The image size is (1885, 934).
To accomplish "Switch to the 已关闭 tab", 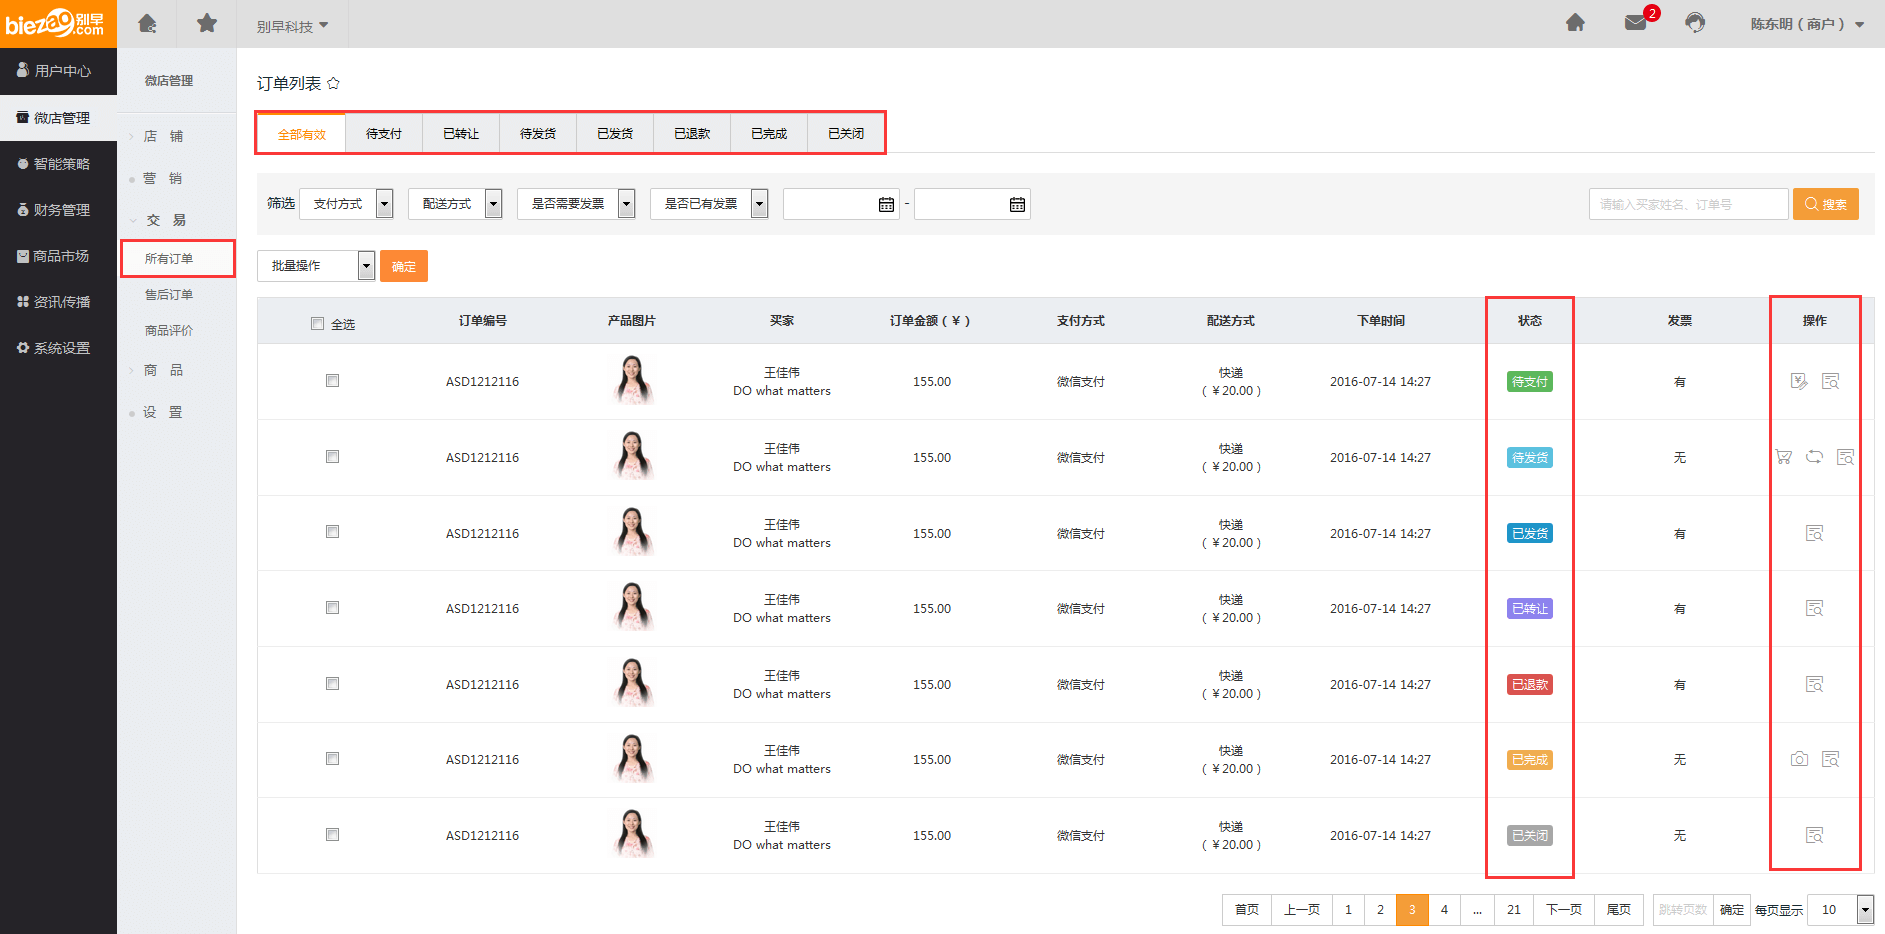I will [x=846, y=133].
